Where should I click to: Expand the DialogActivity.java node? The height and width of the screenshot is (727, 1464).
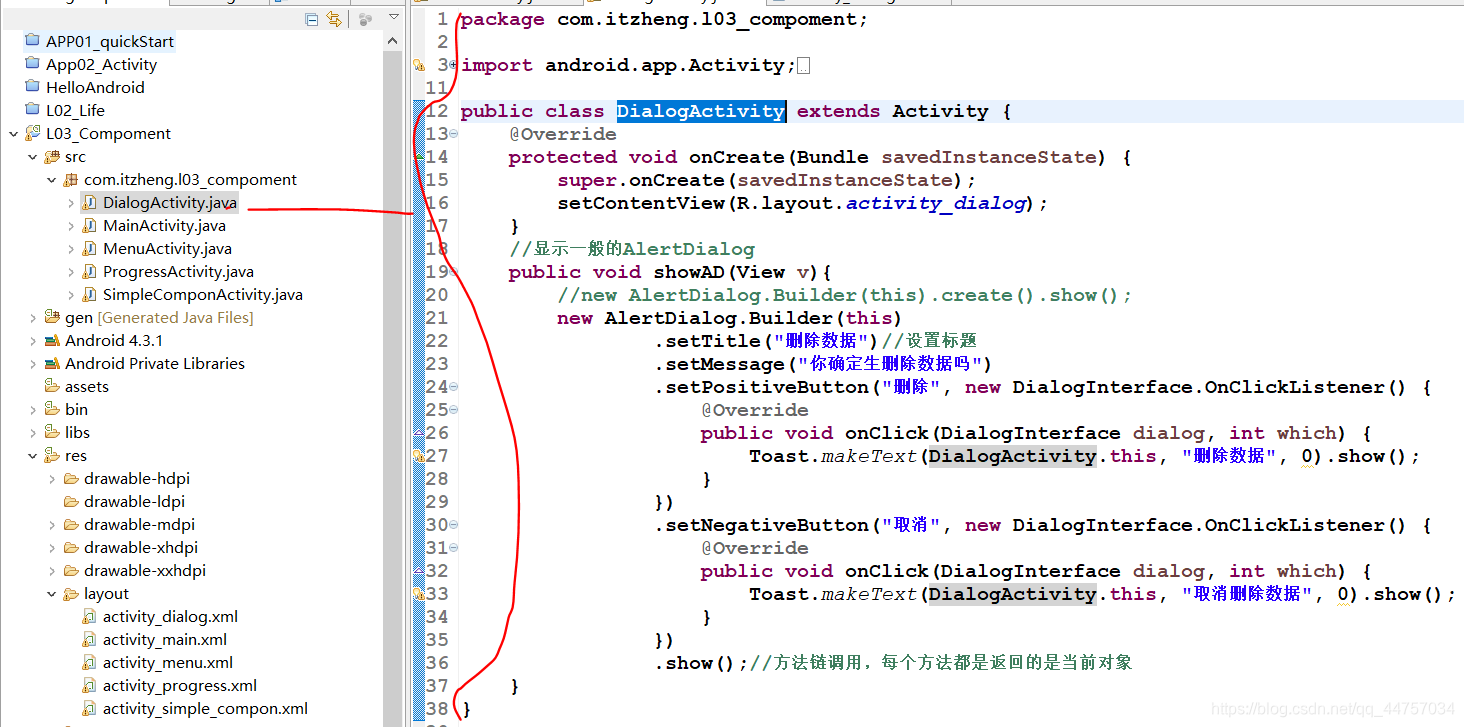(x=71, y=203)
